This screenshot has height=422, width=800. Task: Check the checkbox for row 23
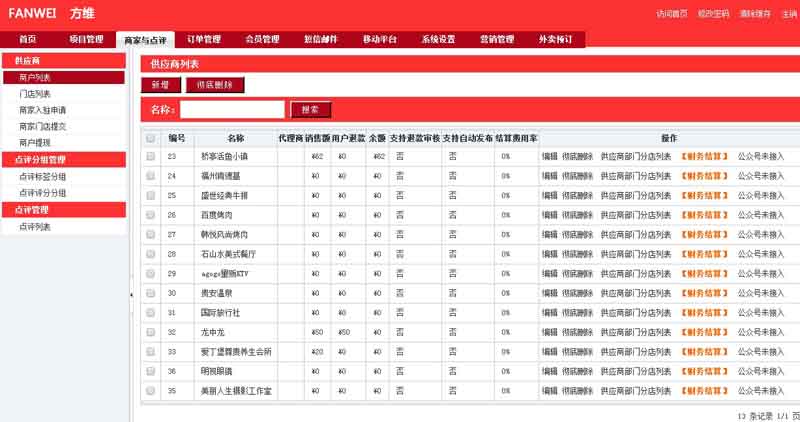(151, 156)
